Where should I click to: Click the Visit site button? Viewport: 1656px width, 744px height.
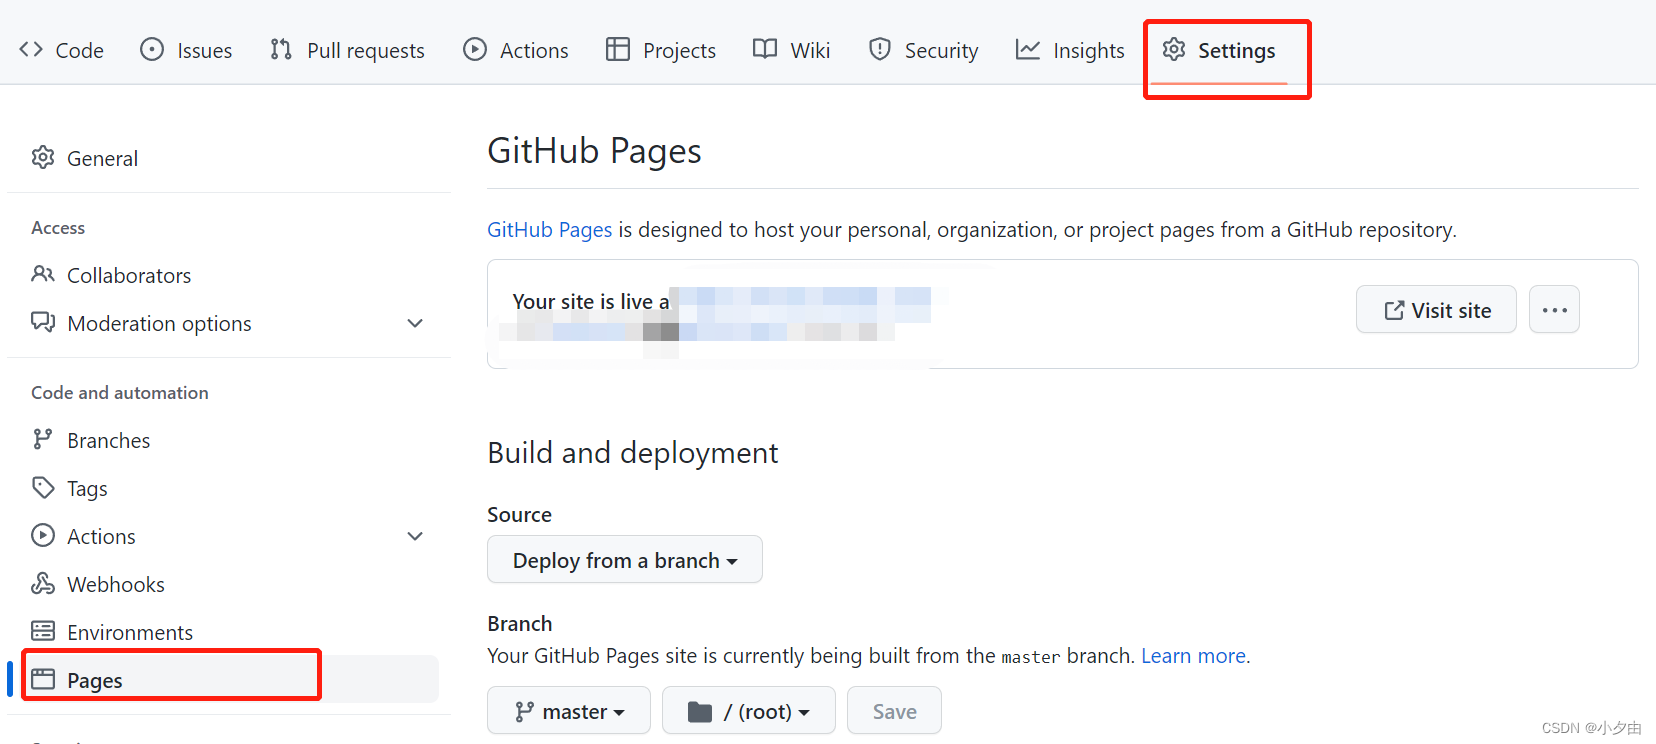click(1436, 309)
